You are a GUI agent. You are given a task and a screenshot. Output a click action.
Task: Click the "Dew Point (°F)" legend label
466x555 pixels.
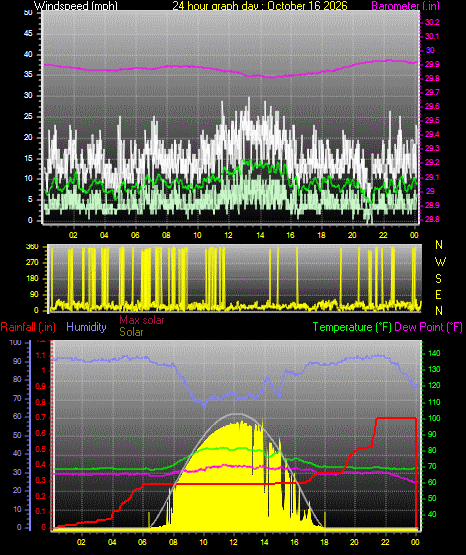pos(428,327)
